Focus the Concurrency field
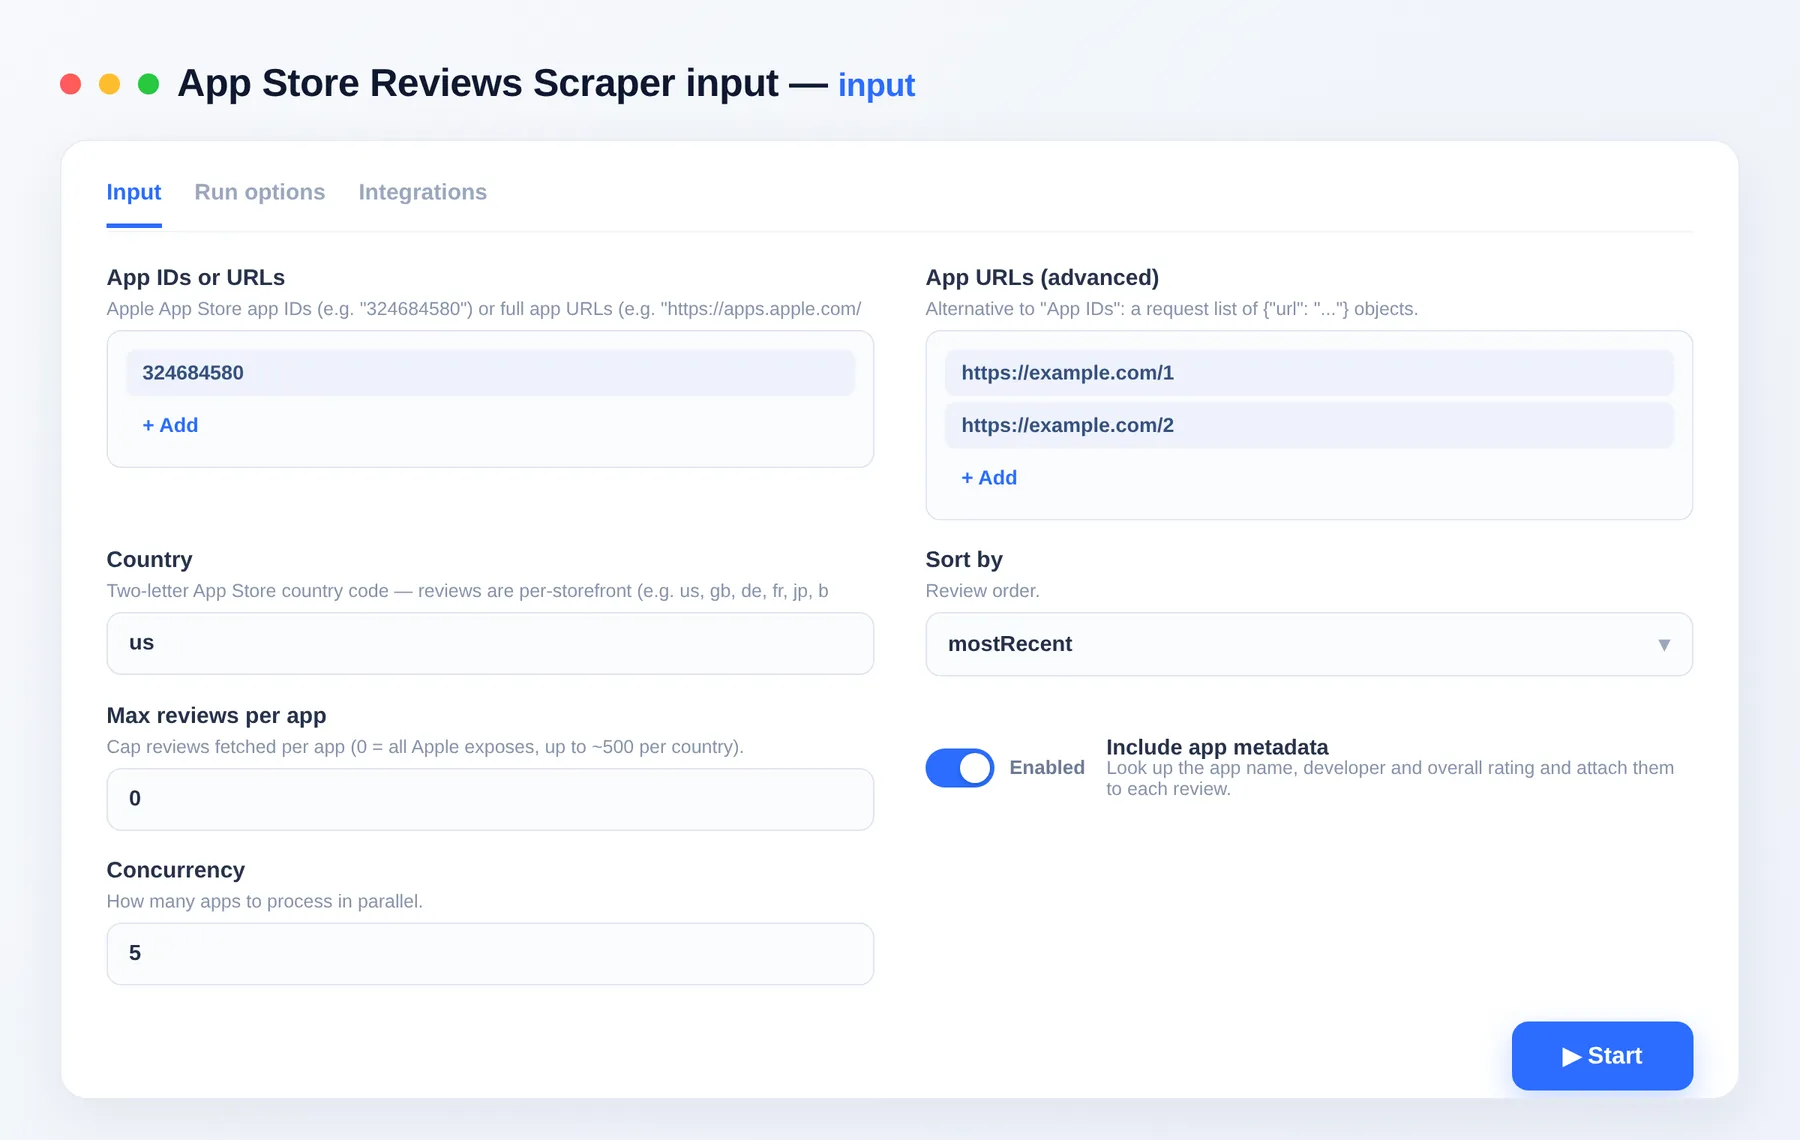Image resolution: width=1800 pixels, height=1140 pixels. (x=490, y=954)
